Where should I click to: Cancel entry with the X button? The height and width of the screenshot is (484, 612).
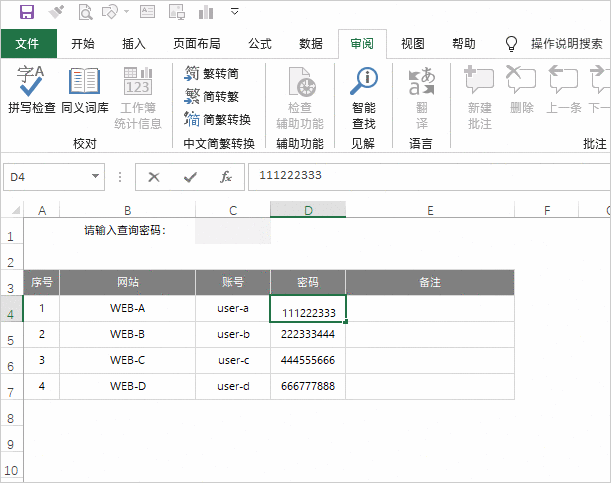coord(154,177)
